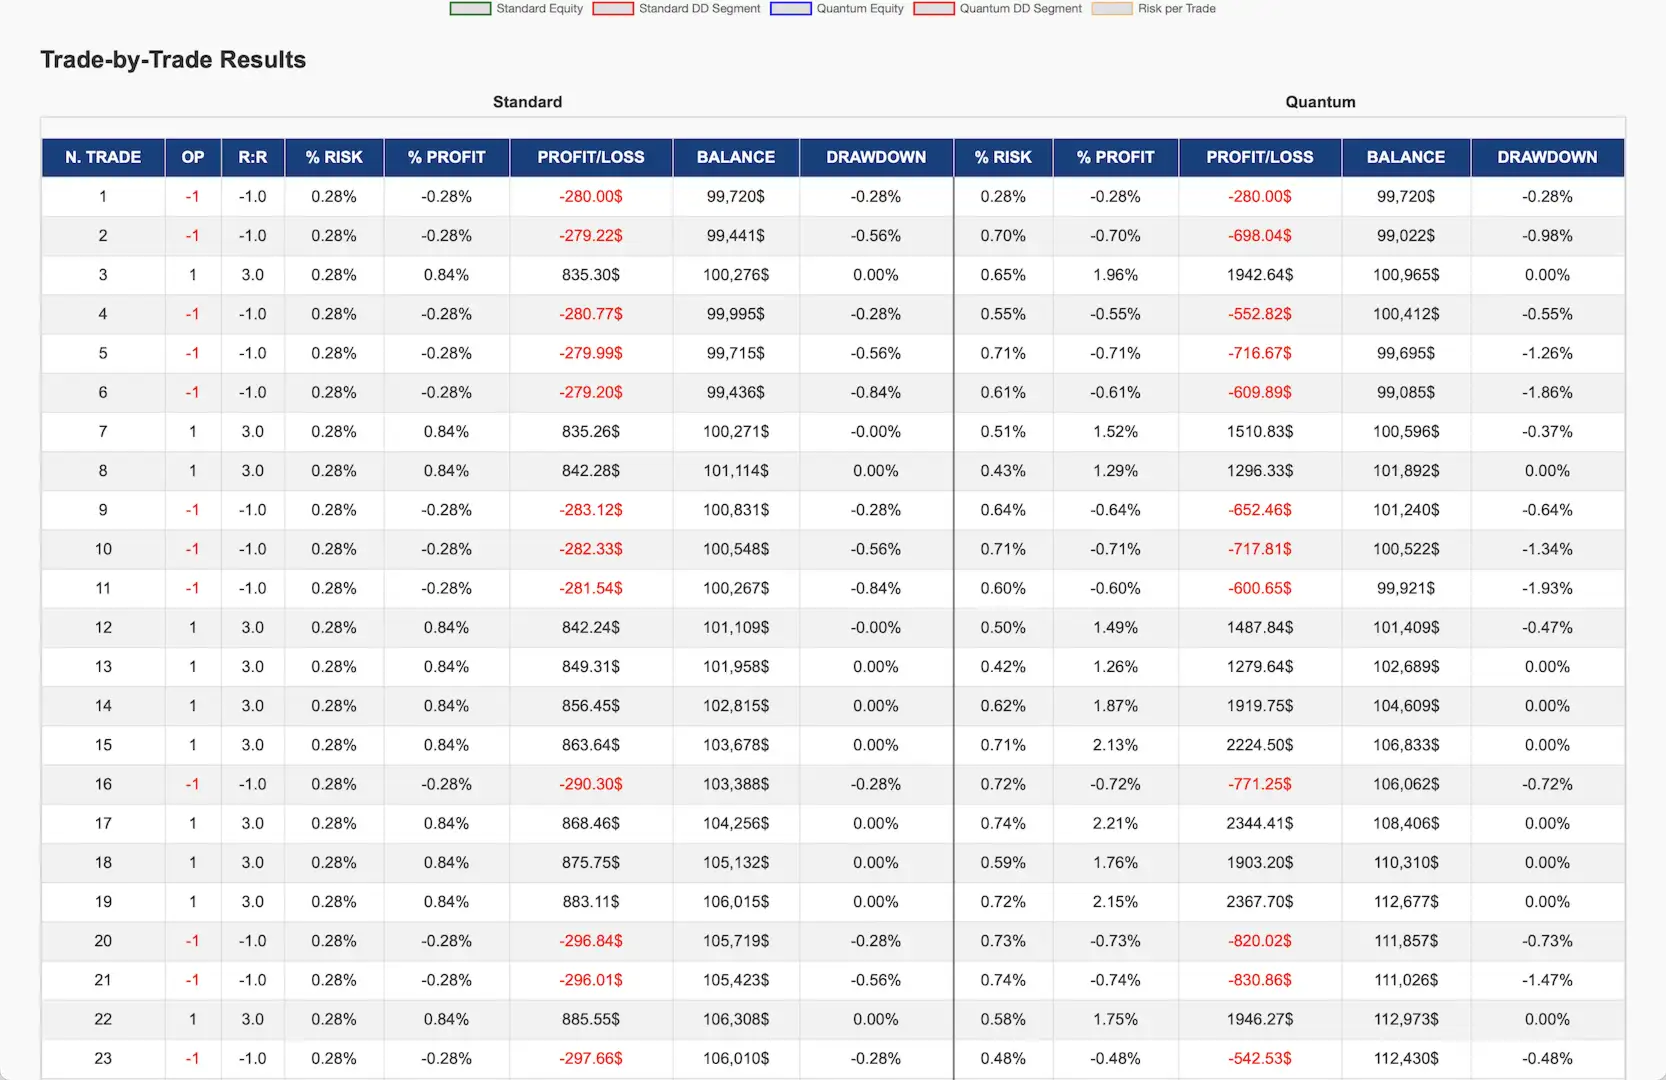1666x1080 pixels.
Task: Click the Standard % PROFIT column header
Action: click(x=446, y=157)
